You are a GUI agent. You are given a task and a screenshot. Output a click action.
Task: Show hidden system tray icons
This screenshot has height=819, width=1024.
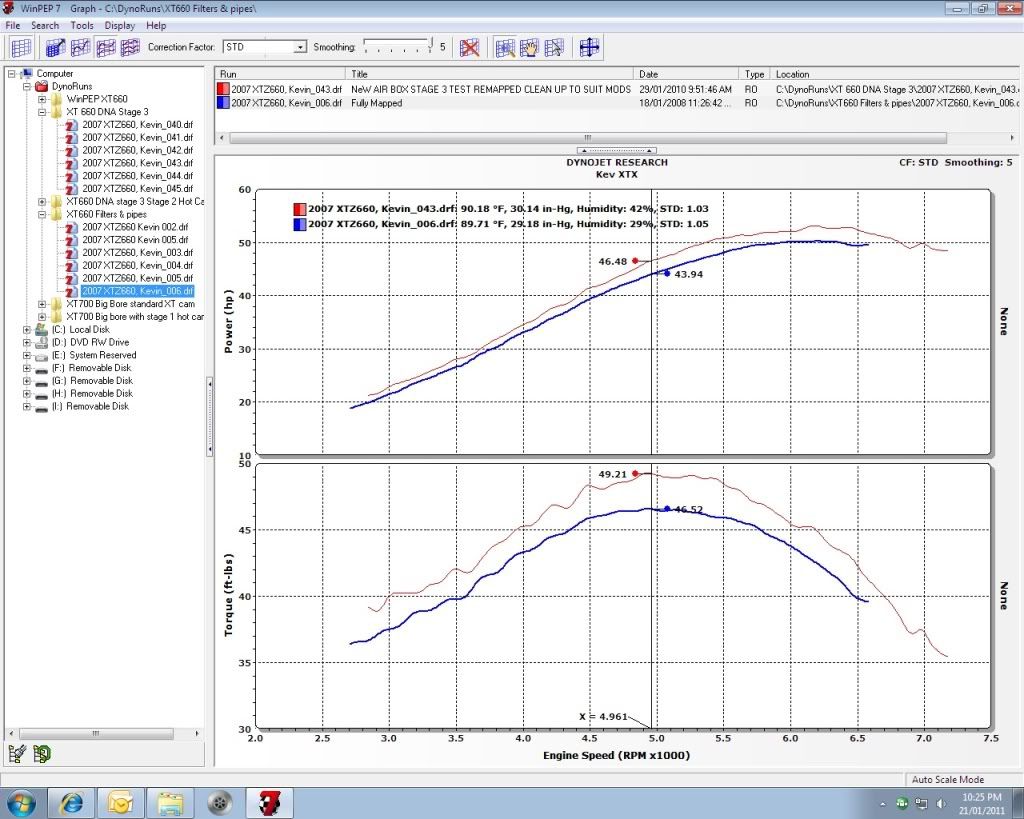pyautogui.click(x=883, y=804)
